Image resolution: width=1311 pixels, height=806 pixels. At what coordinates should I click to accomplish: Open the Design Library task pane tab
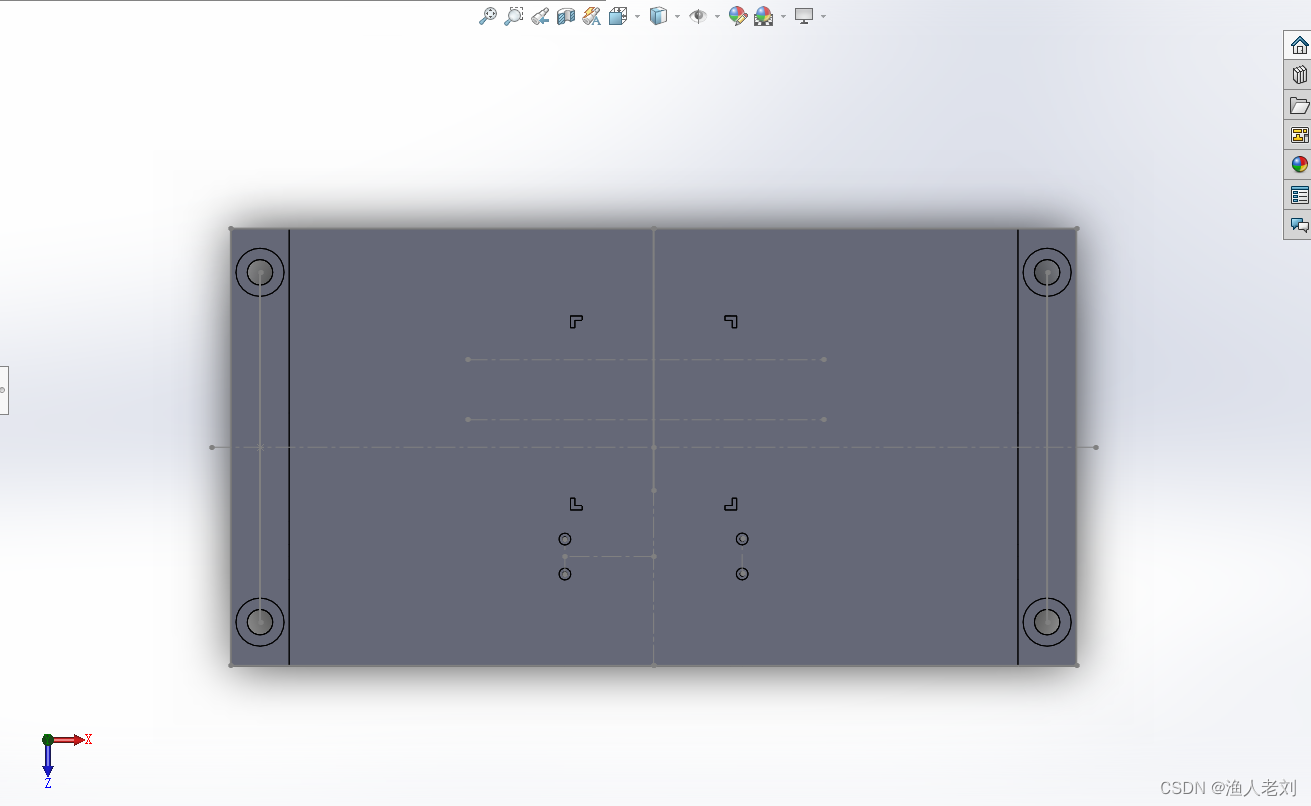pyautogui.click(x=1299, y=75)
